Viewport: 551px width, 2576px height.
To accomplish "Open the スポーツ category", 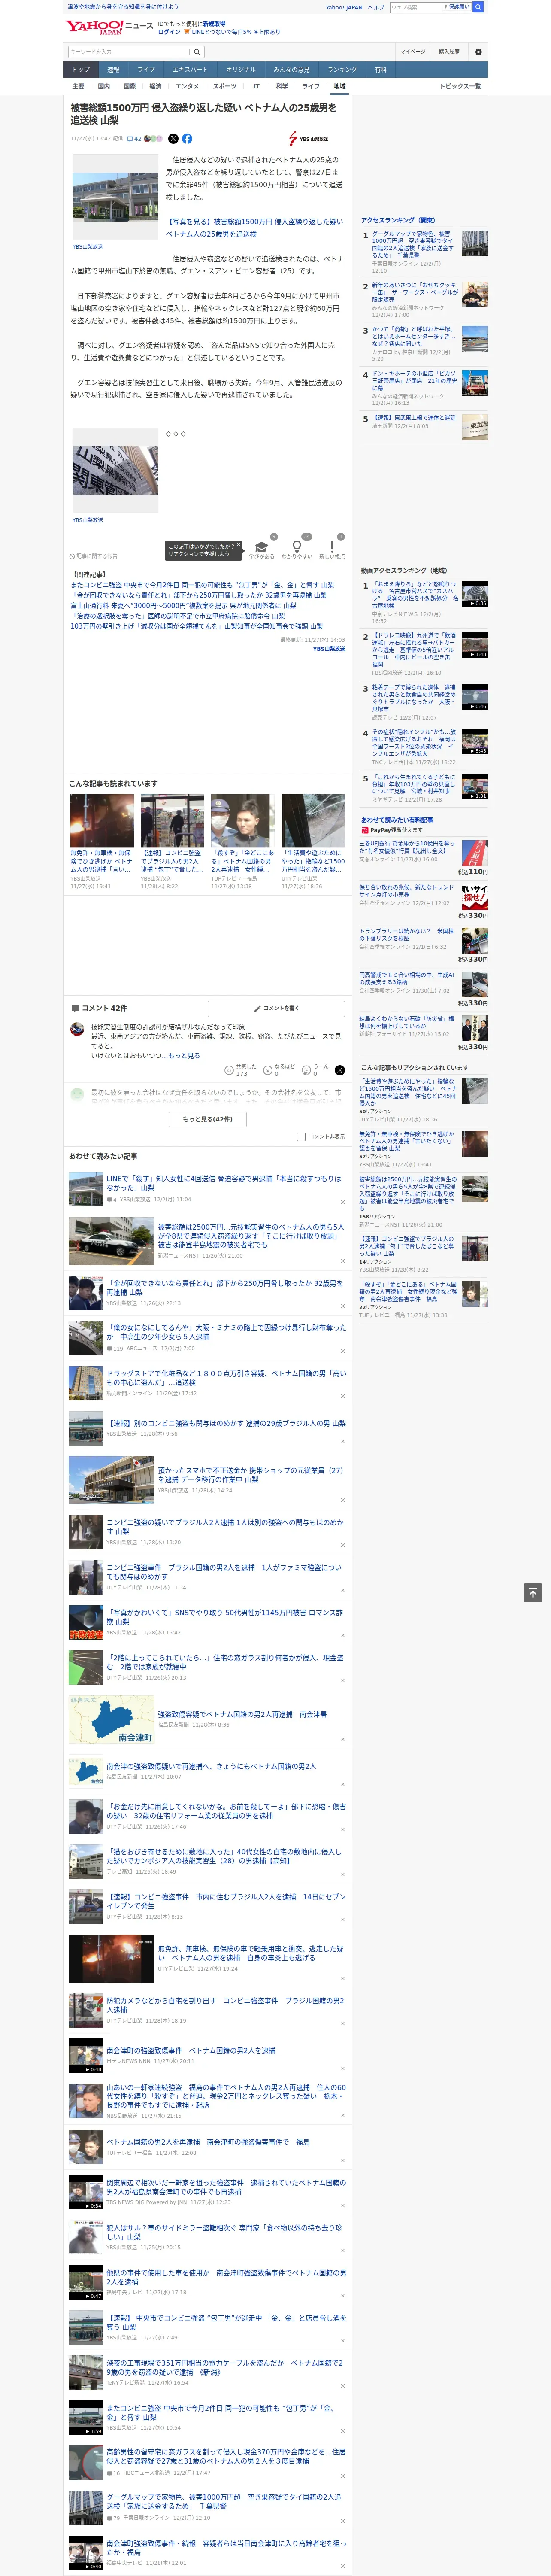I will pyautogui.click(x=225, y=86).
